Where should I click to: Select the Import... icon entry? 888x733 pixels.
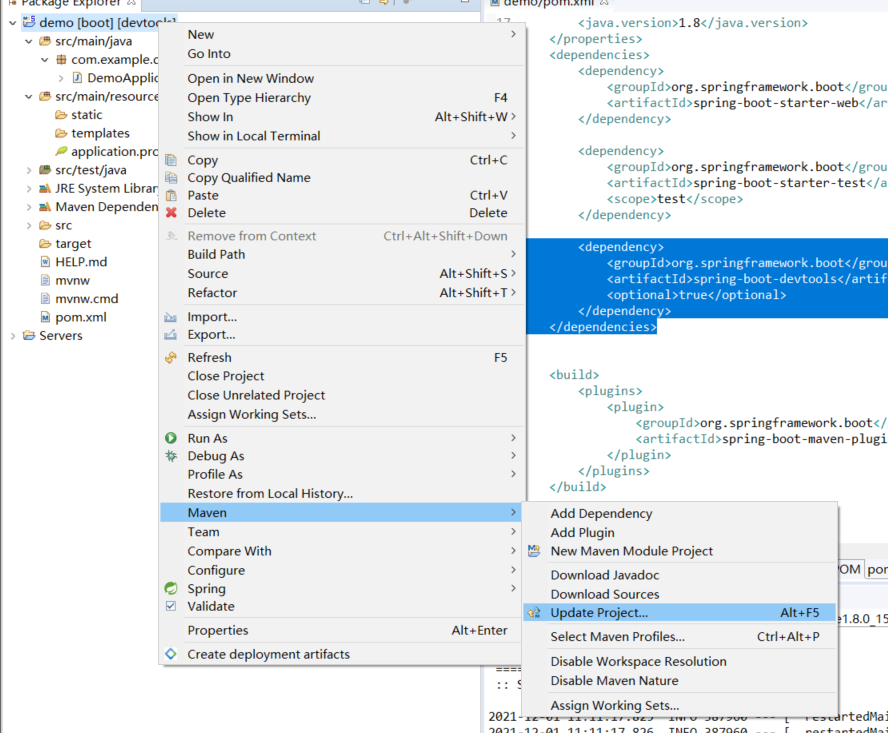pyautogui.click(x=170, y=317)
